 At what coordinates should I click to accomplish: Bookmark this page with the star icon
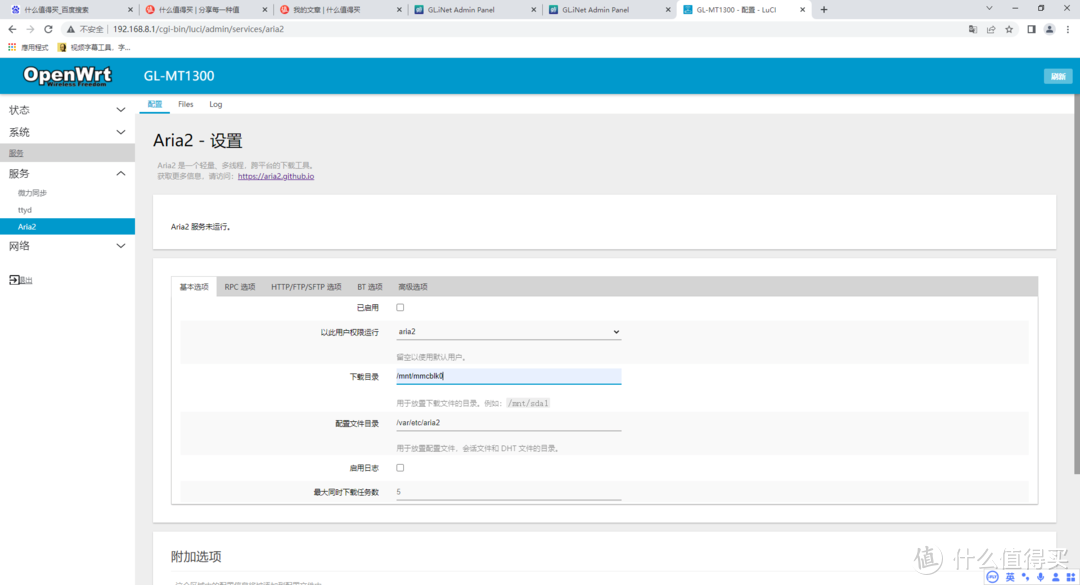[x=1009, y=29]
